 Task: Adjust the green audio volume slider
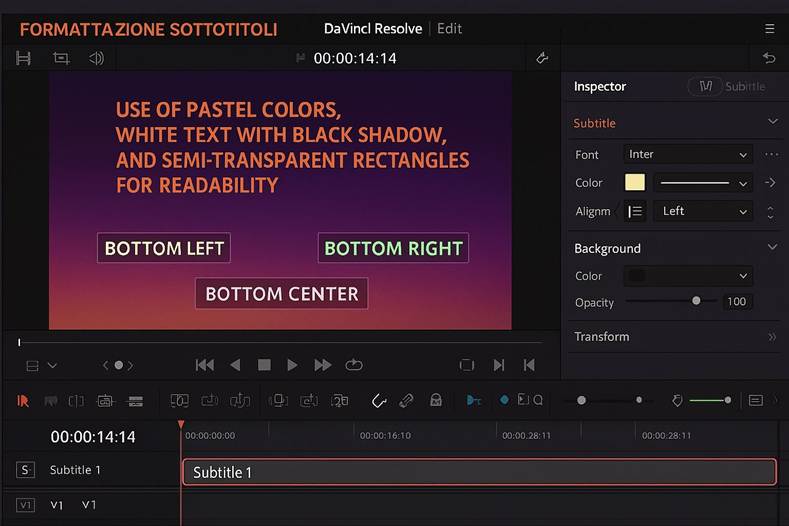click(711, 400)
